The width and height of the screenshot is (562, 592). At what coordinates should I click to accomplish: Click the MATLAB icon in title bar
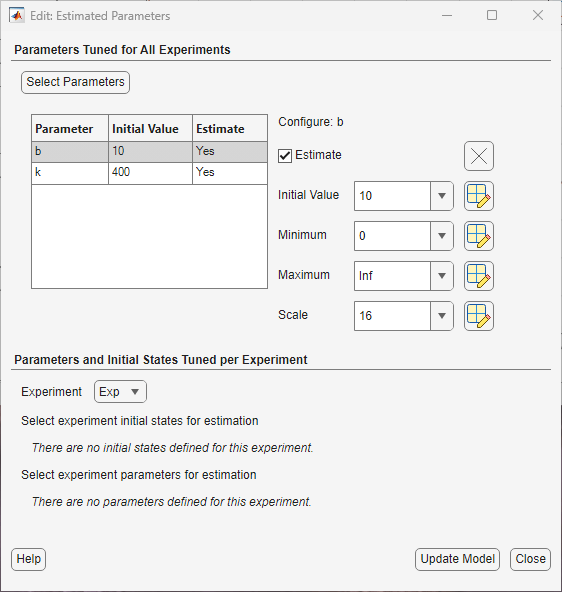point(17,15)
